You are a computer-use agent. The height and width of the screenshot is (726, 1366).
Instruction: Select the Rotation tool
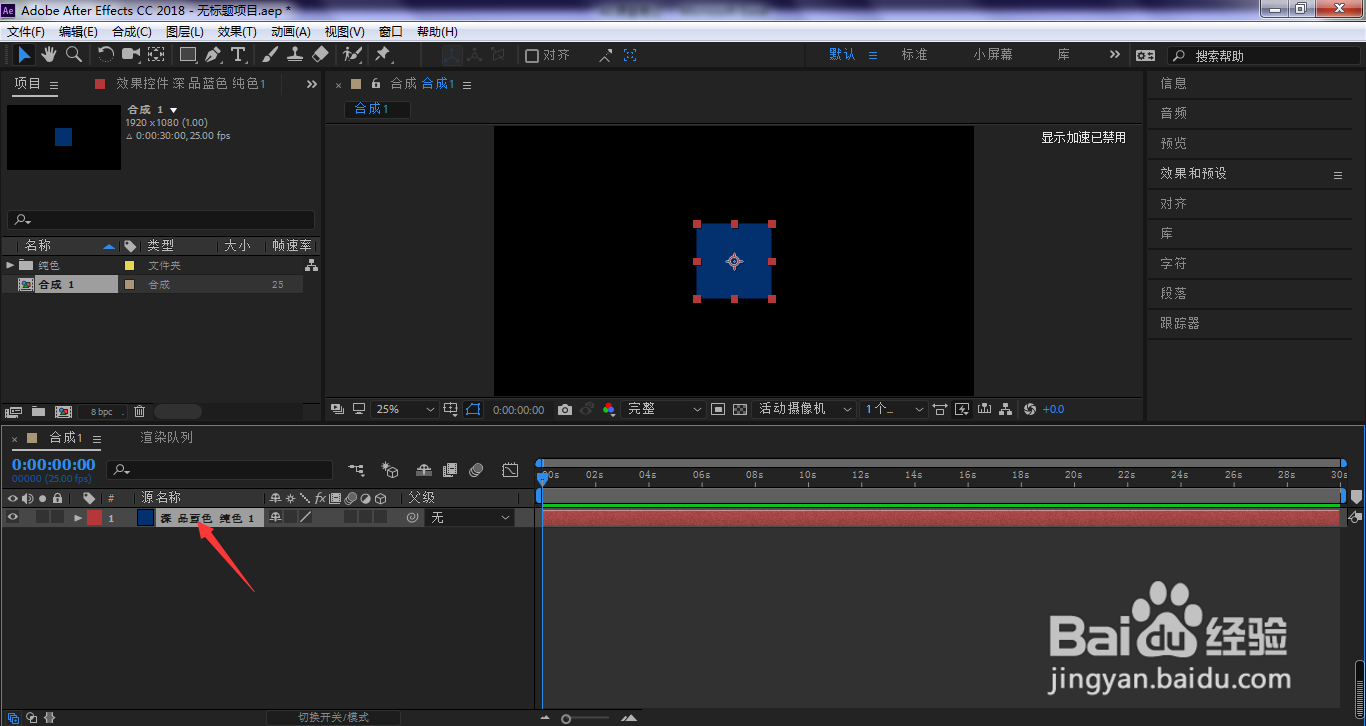coord(106,55)
